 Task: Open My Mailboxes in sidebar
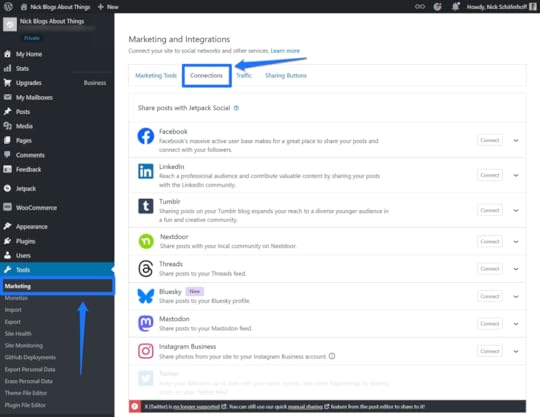pyautogui.click(x=57, y=97)
